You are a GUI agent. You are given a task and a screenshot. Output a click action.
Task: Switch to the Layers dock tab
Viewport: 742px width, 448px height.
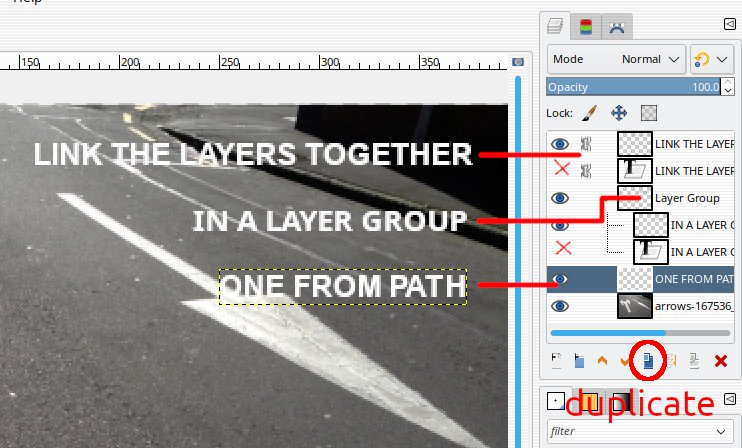(x=555, y=26)
